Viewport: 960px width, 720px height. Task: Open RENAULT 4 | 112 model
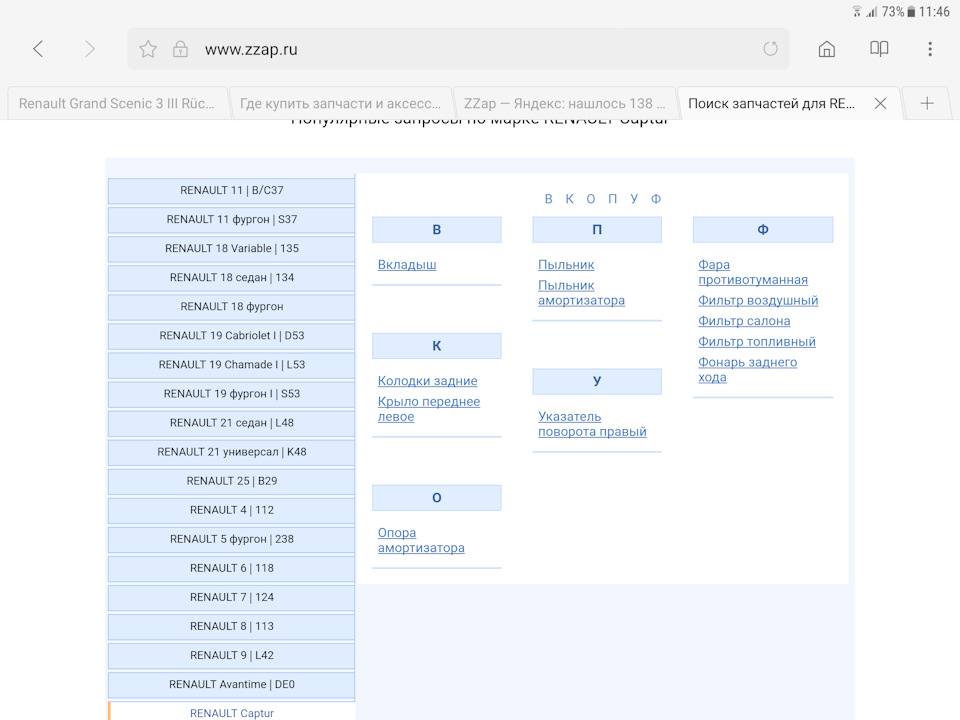(x=231, y=510)
